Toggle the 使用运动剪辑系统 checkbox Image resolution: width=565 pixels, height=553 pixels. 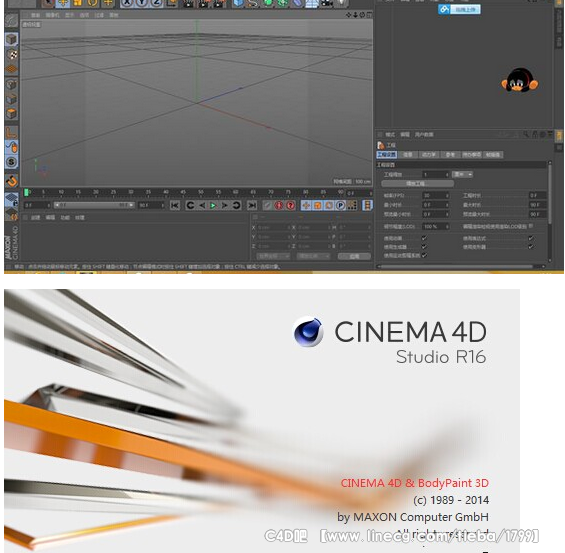tap(424, 255)
